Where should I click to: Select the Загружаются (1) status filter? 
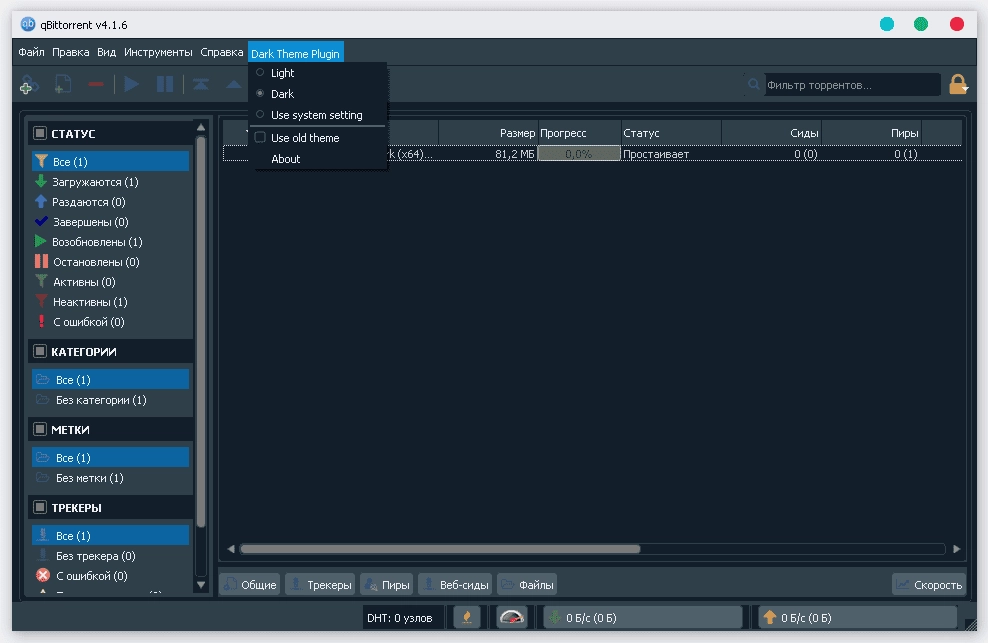coord(111,182)
